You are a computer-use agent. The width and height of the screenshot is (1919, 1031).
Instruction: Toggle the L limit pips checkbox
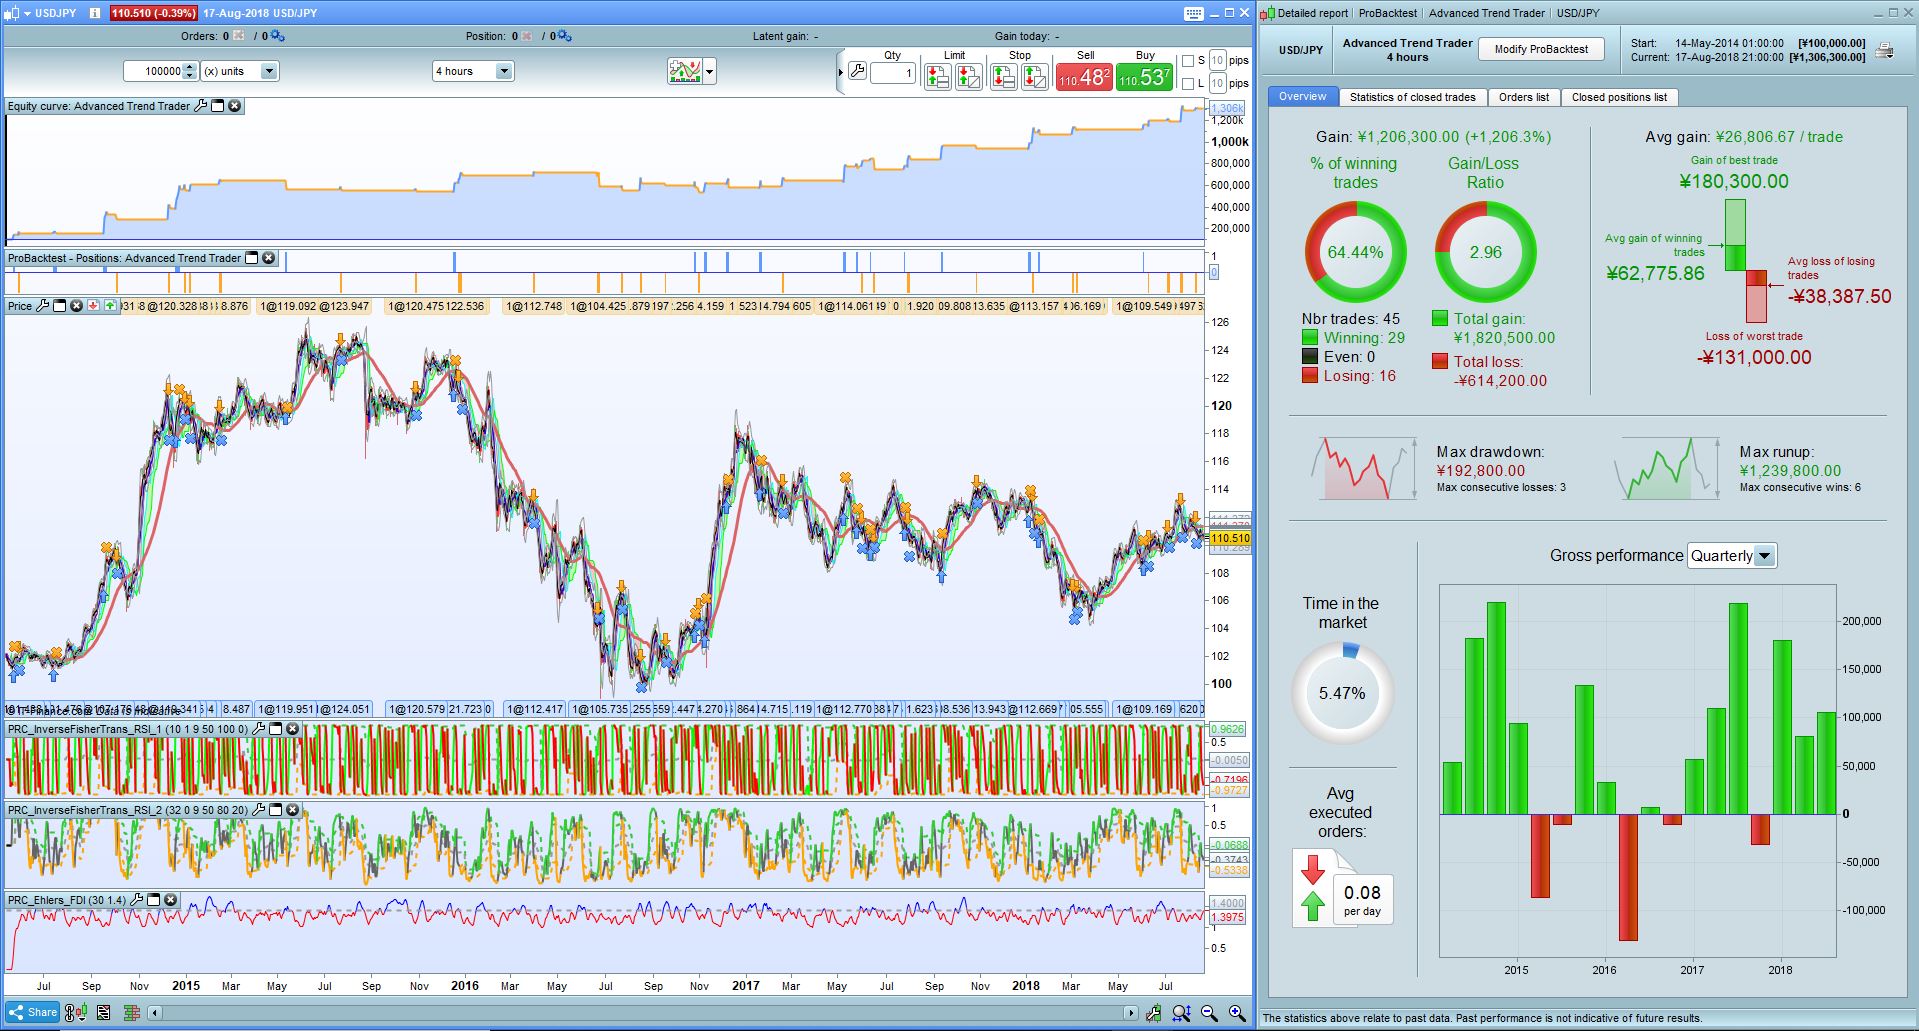[1188, 84]
